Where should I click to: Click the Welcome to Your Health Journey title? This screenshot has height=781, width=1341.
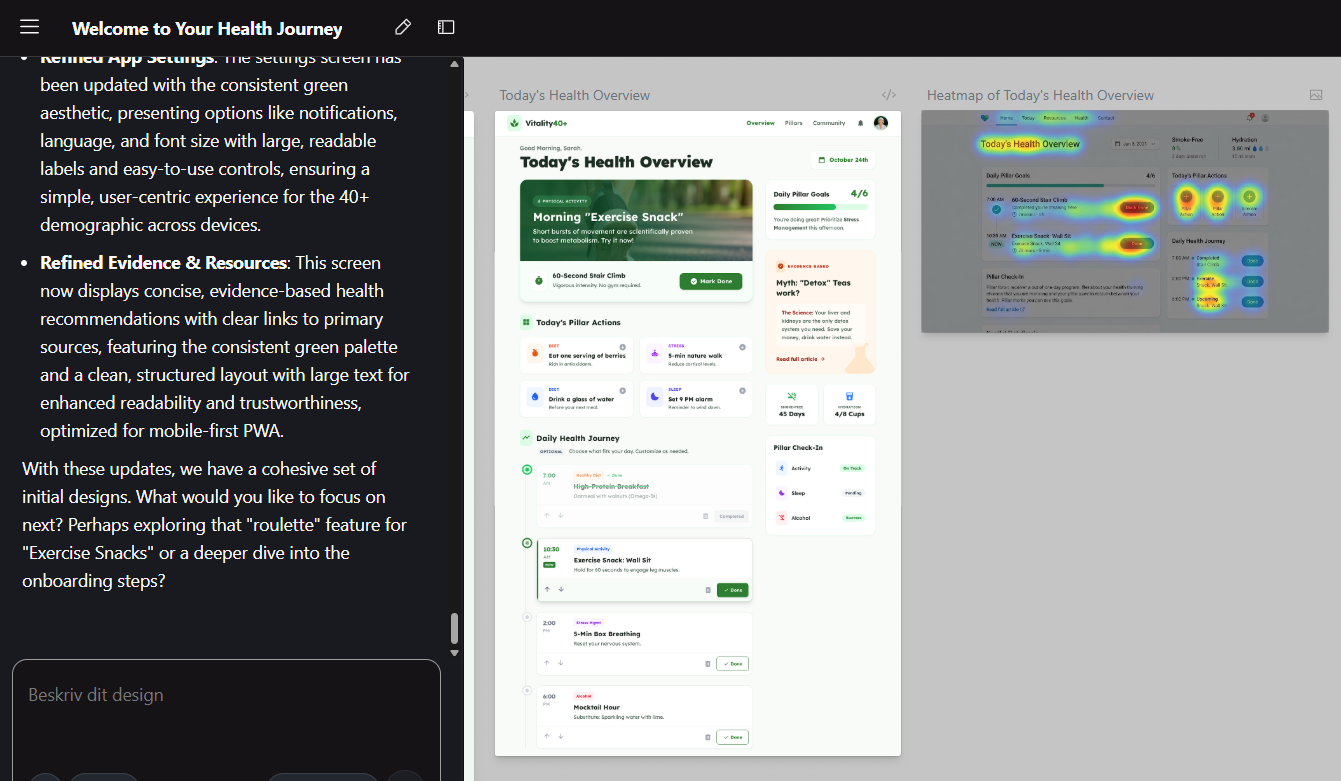207,29
